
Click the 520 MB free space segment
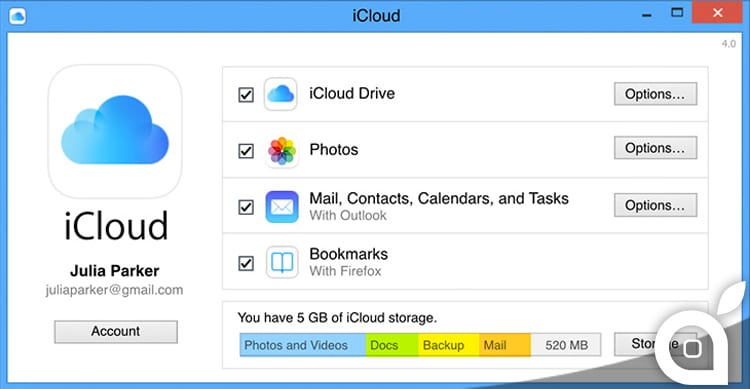566,345
